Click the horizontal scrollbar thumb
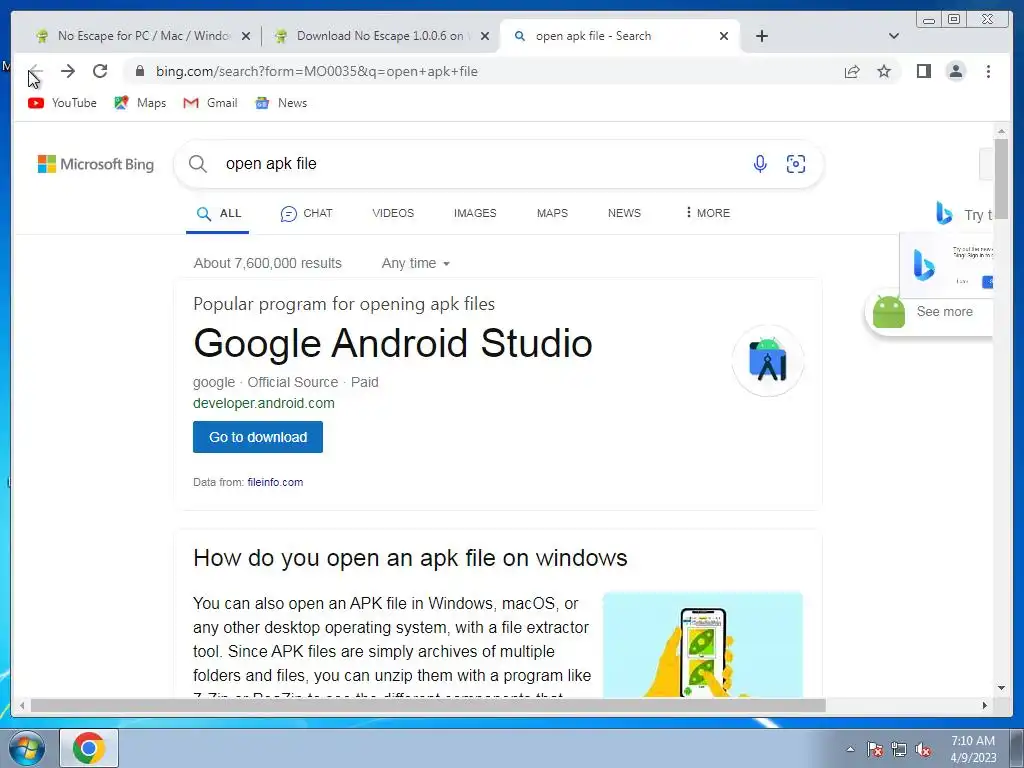Screen dimensions: 1024x768 428,705
